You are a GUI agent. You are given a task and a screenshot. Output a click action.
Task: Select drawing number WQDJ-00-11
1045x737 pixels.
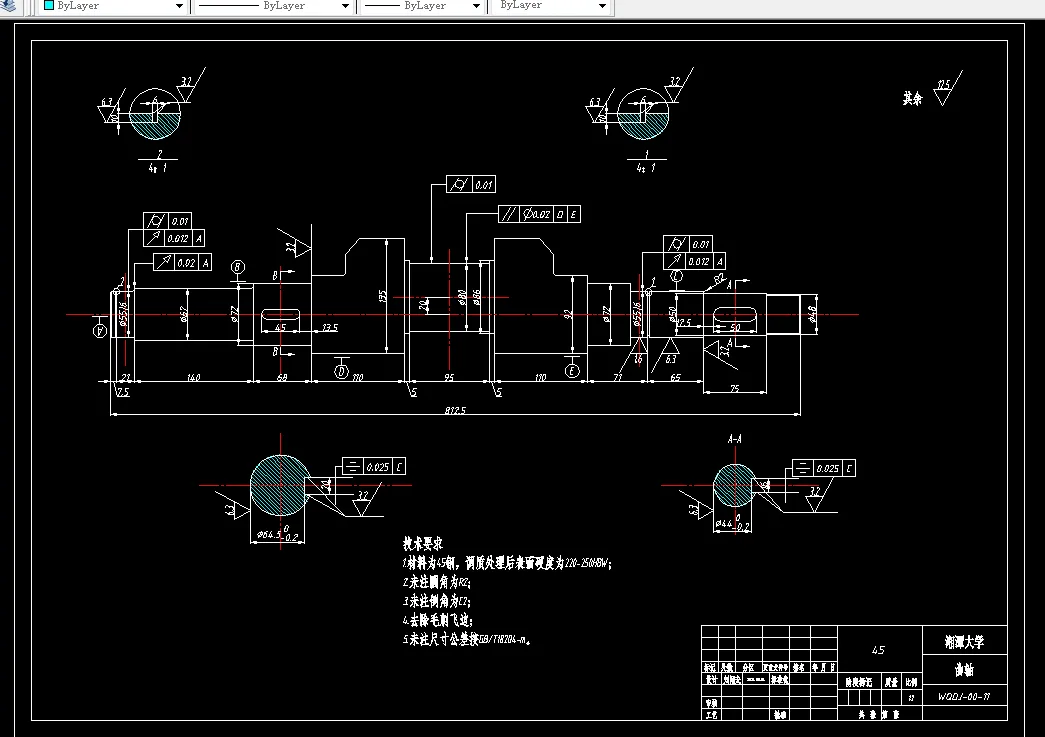[964, 696]
